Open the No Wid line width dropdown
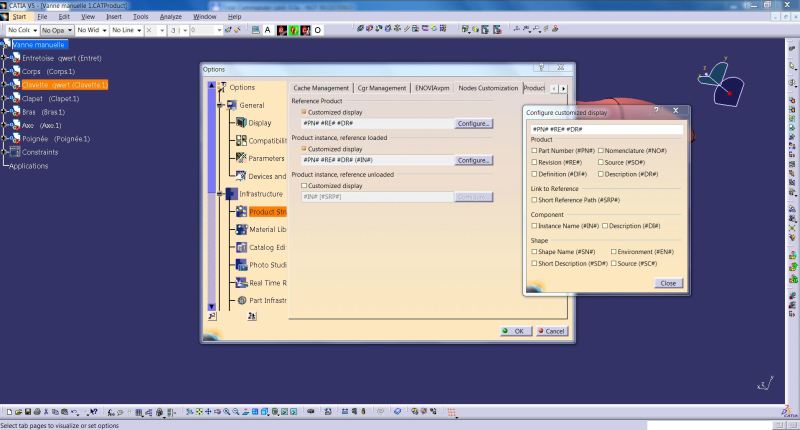The image size is (800, 430). (92, 30)
